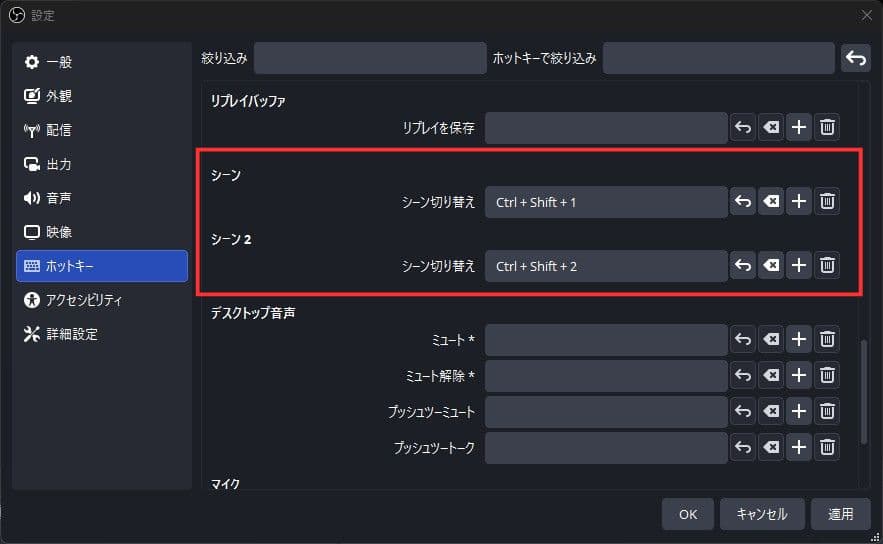Viewport: 883px width, 544px height.
Task: Remove the ミュート hotkey with trash icon
Action: click(827, 340)
